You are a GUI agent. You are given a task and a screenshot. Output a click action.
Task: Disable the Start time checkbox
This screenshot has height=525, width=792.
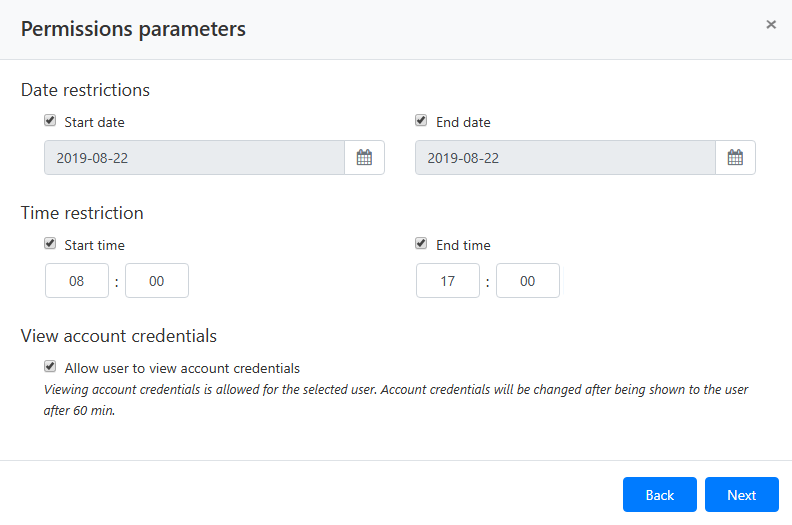(x=50, y=244)
